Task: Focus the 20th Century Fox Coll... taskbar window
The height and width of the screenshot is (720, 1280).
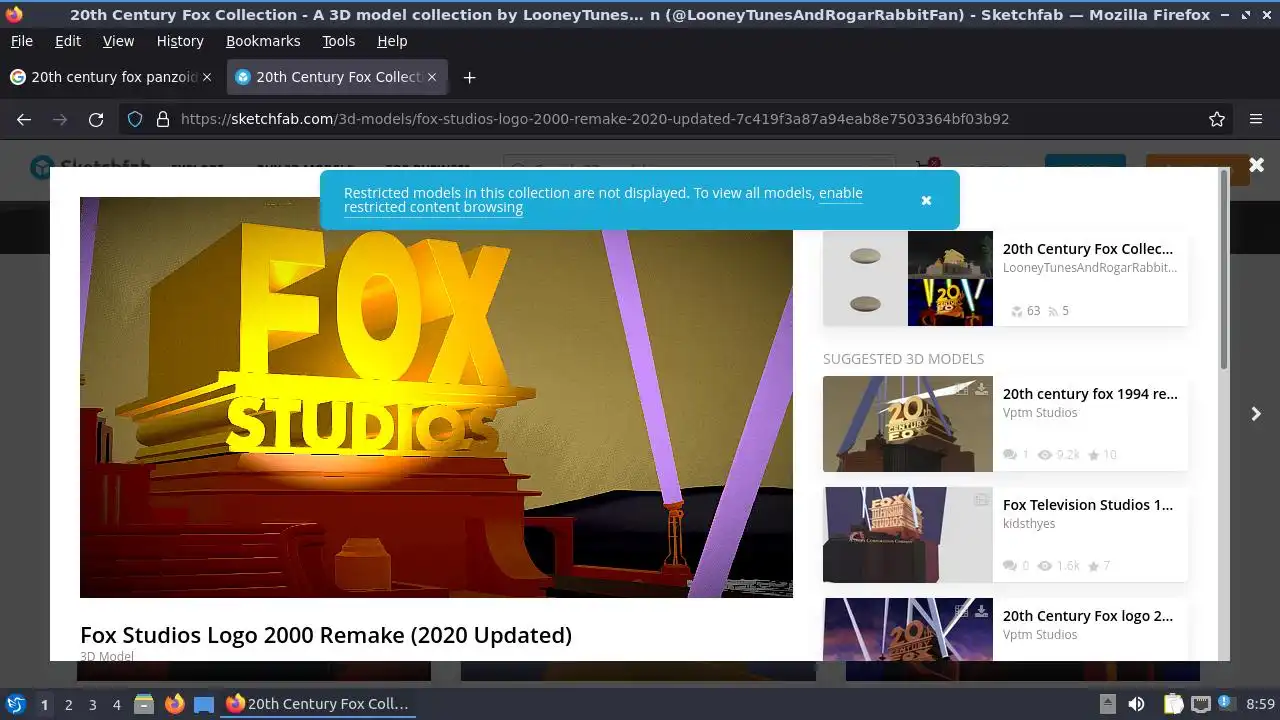Action: tap(318, 704)
